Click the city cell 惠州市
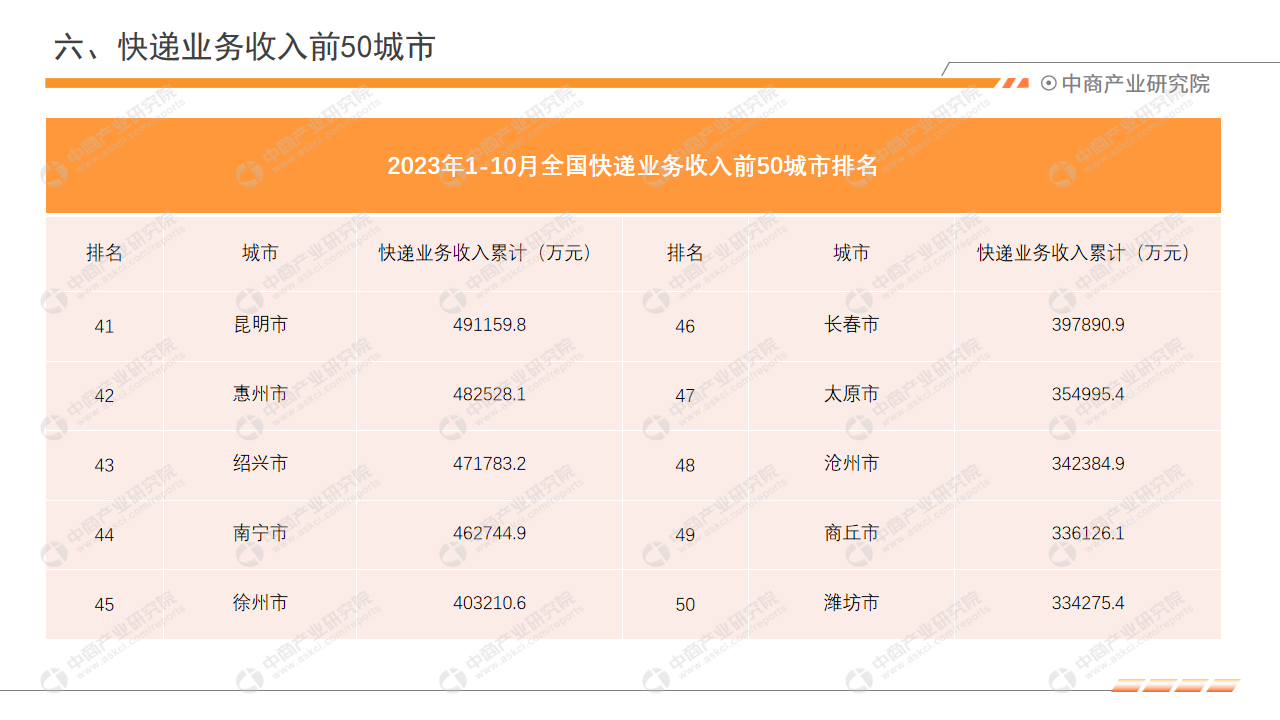 point(260,394)
